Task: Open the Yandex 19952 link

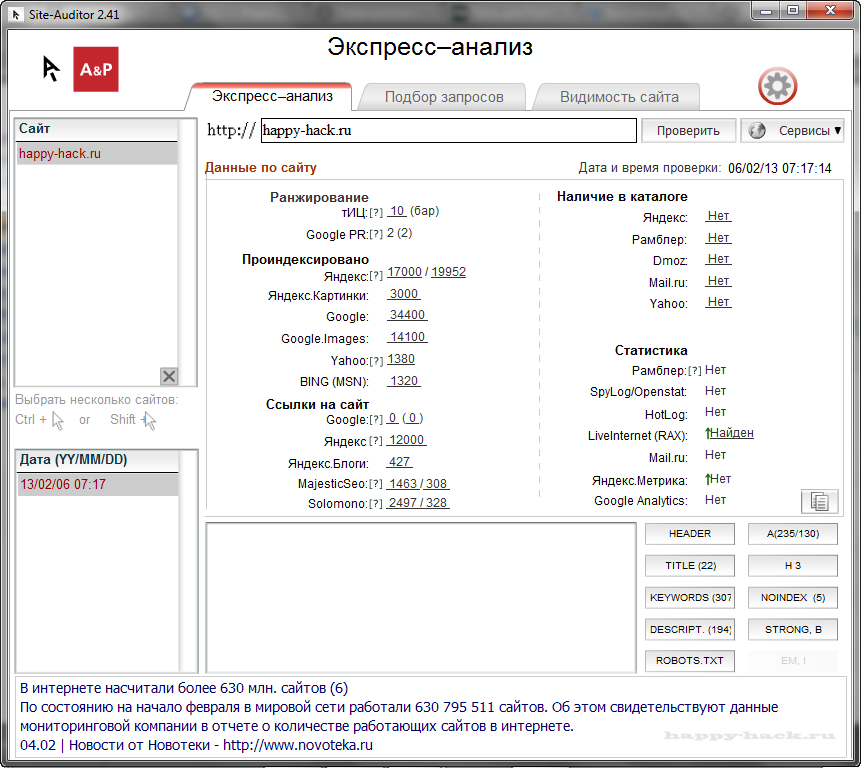Action: click(x=448, y=272)
